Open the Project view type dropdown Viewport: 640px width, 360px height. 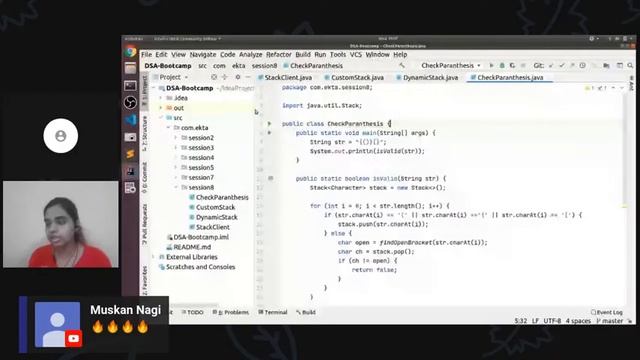tap(174, 77)
